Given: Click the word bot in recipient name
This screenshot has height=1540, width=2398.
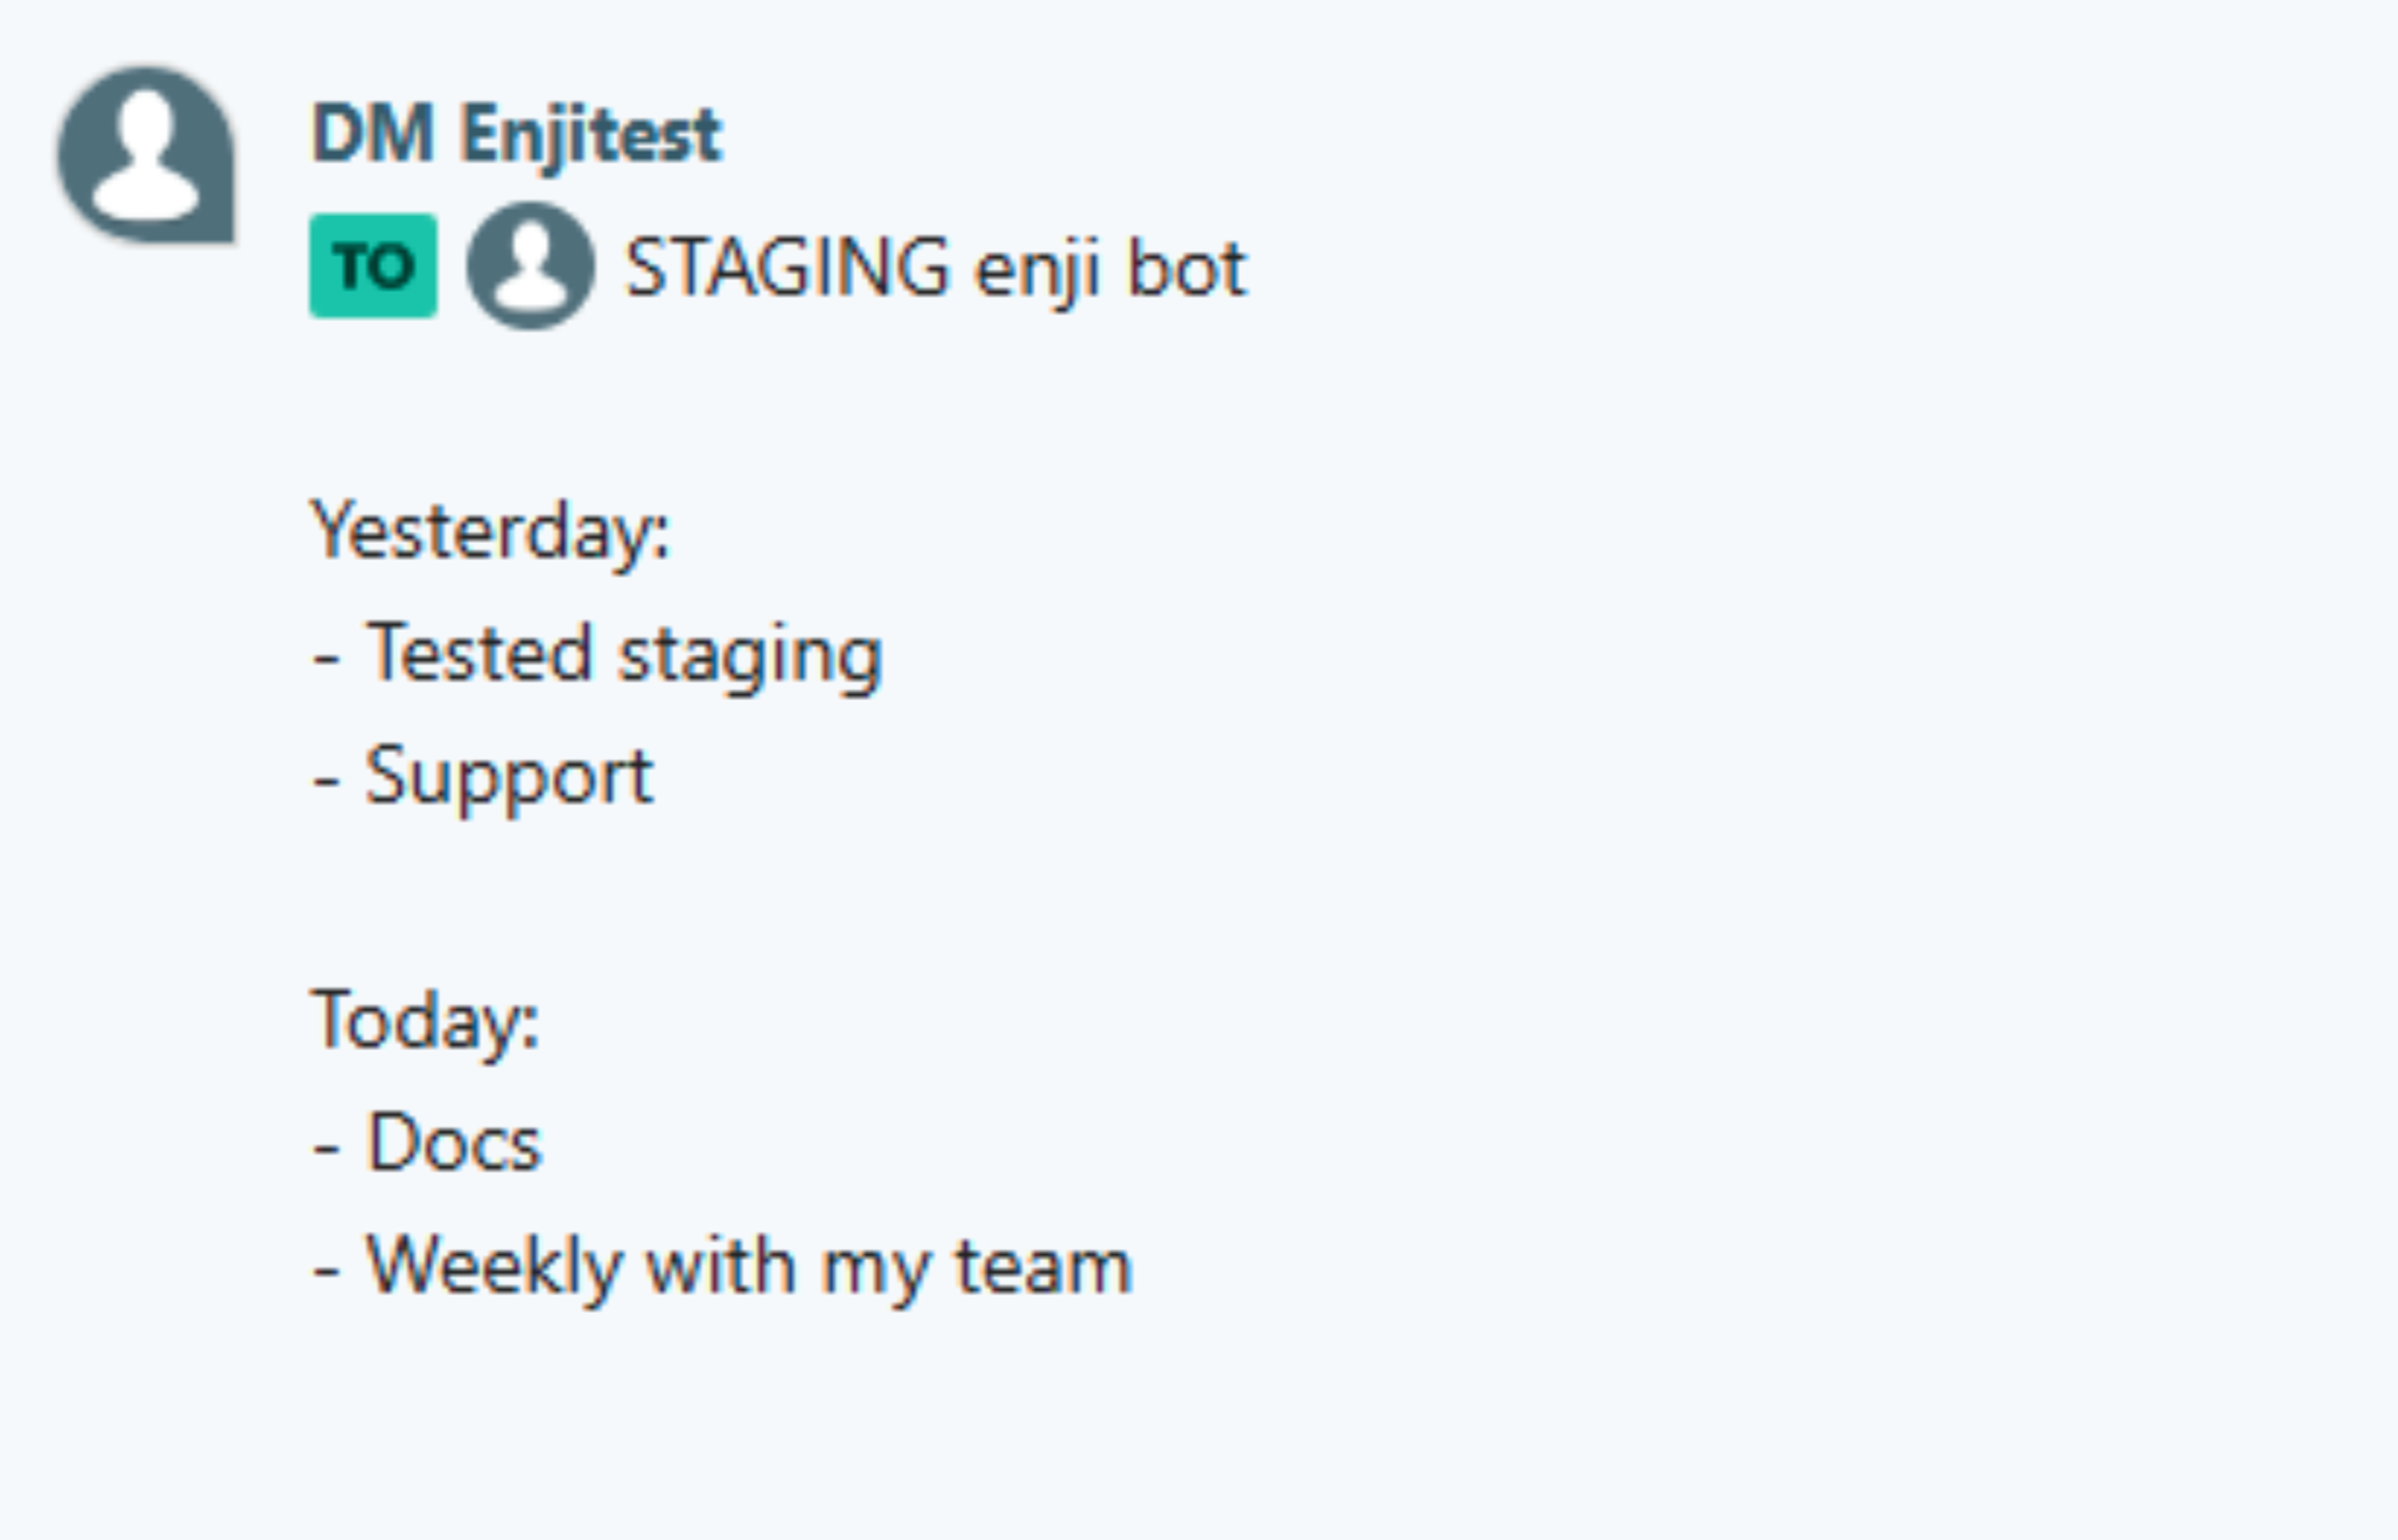Looking at the screenshot, I should (1187, 267).
